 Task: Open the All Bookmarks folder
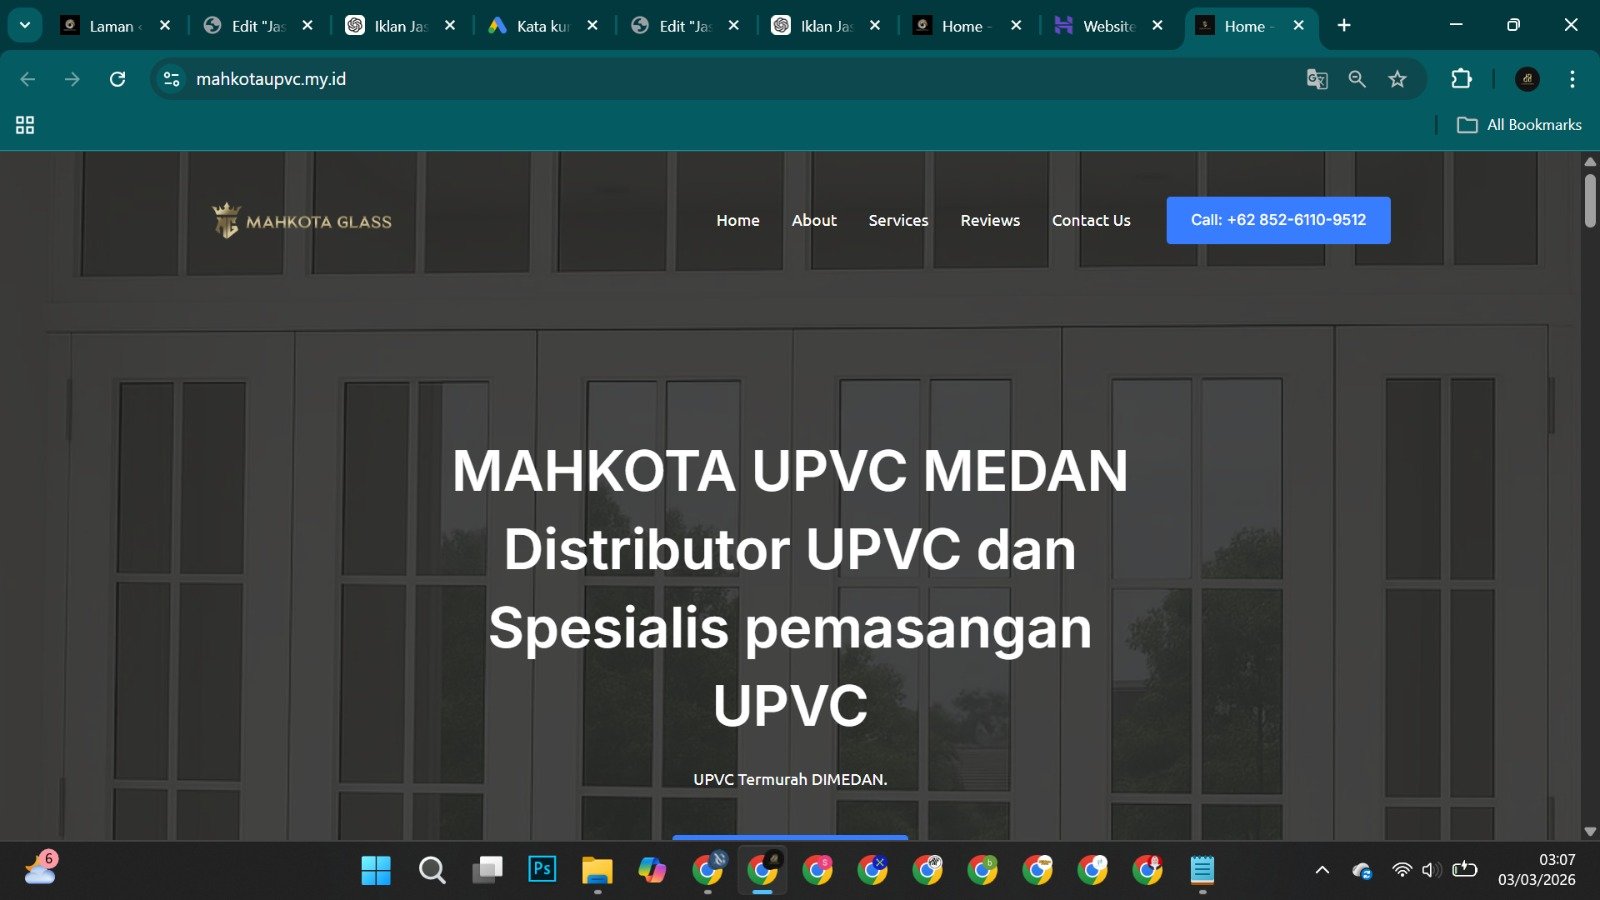[x=1519, y=125]
